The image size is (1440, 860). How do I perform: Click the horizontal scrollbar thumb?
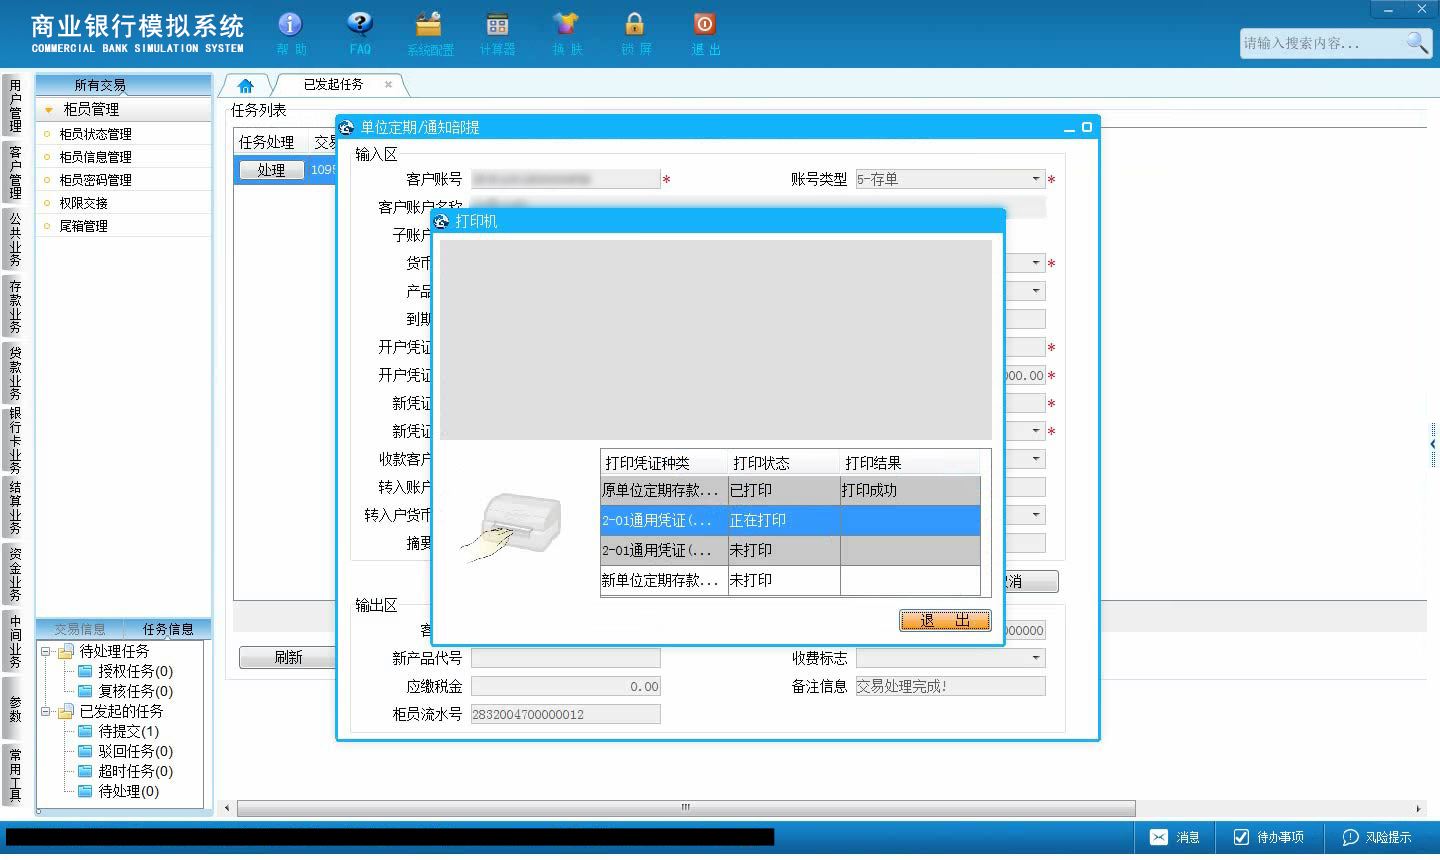coord(686,808)
